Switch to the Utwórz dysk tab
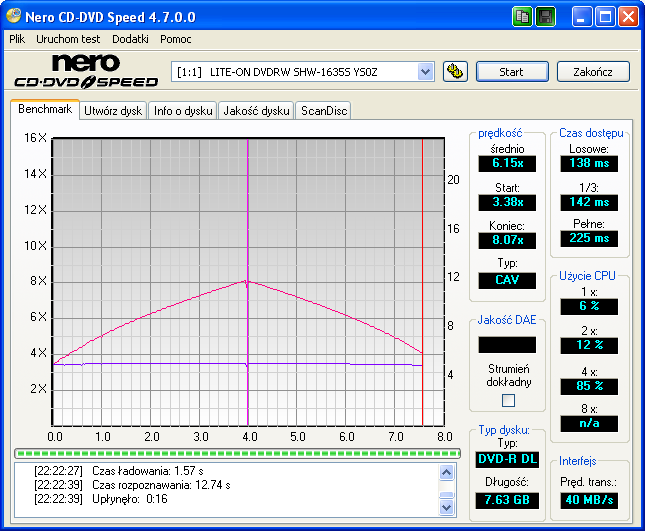The width and height of the screenshot is (645, 531). (113, 111)
